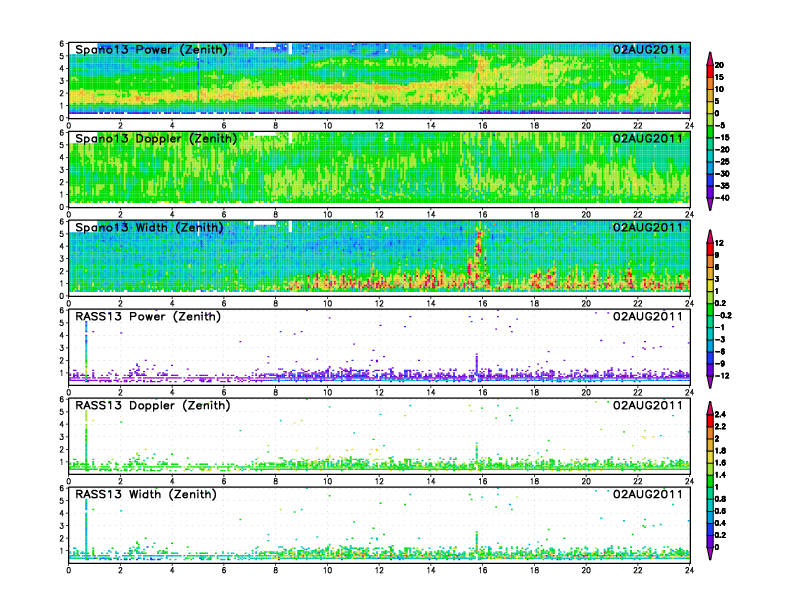Click the purple bottom arrow of the bottom colorbar
This screenshot has height=612, width=792.
(710, 553)
